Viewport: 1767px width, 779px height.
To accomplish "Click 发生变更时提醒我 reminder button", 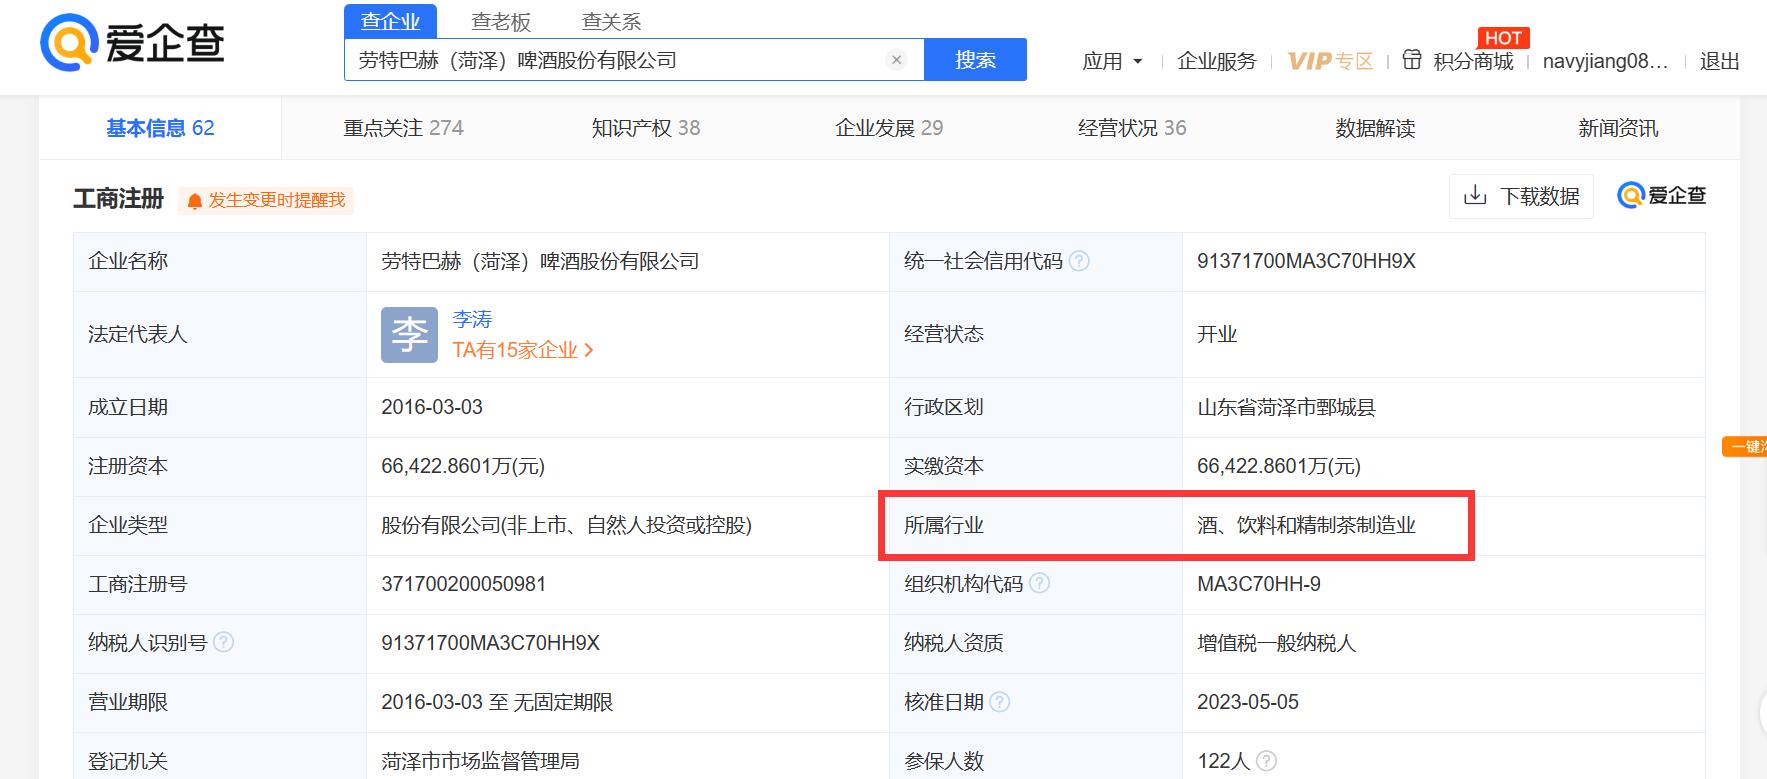I will tap(266, 201).
